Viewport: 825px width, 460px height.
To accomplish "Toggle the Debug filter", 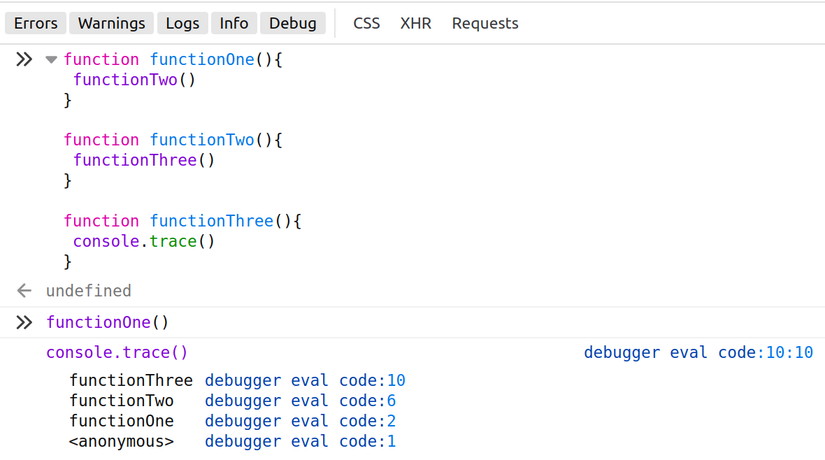I will coord(293,23).
